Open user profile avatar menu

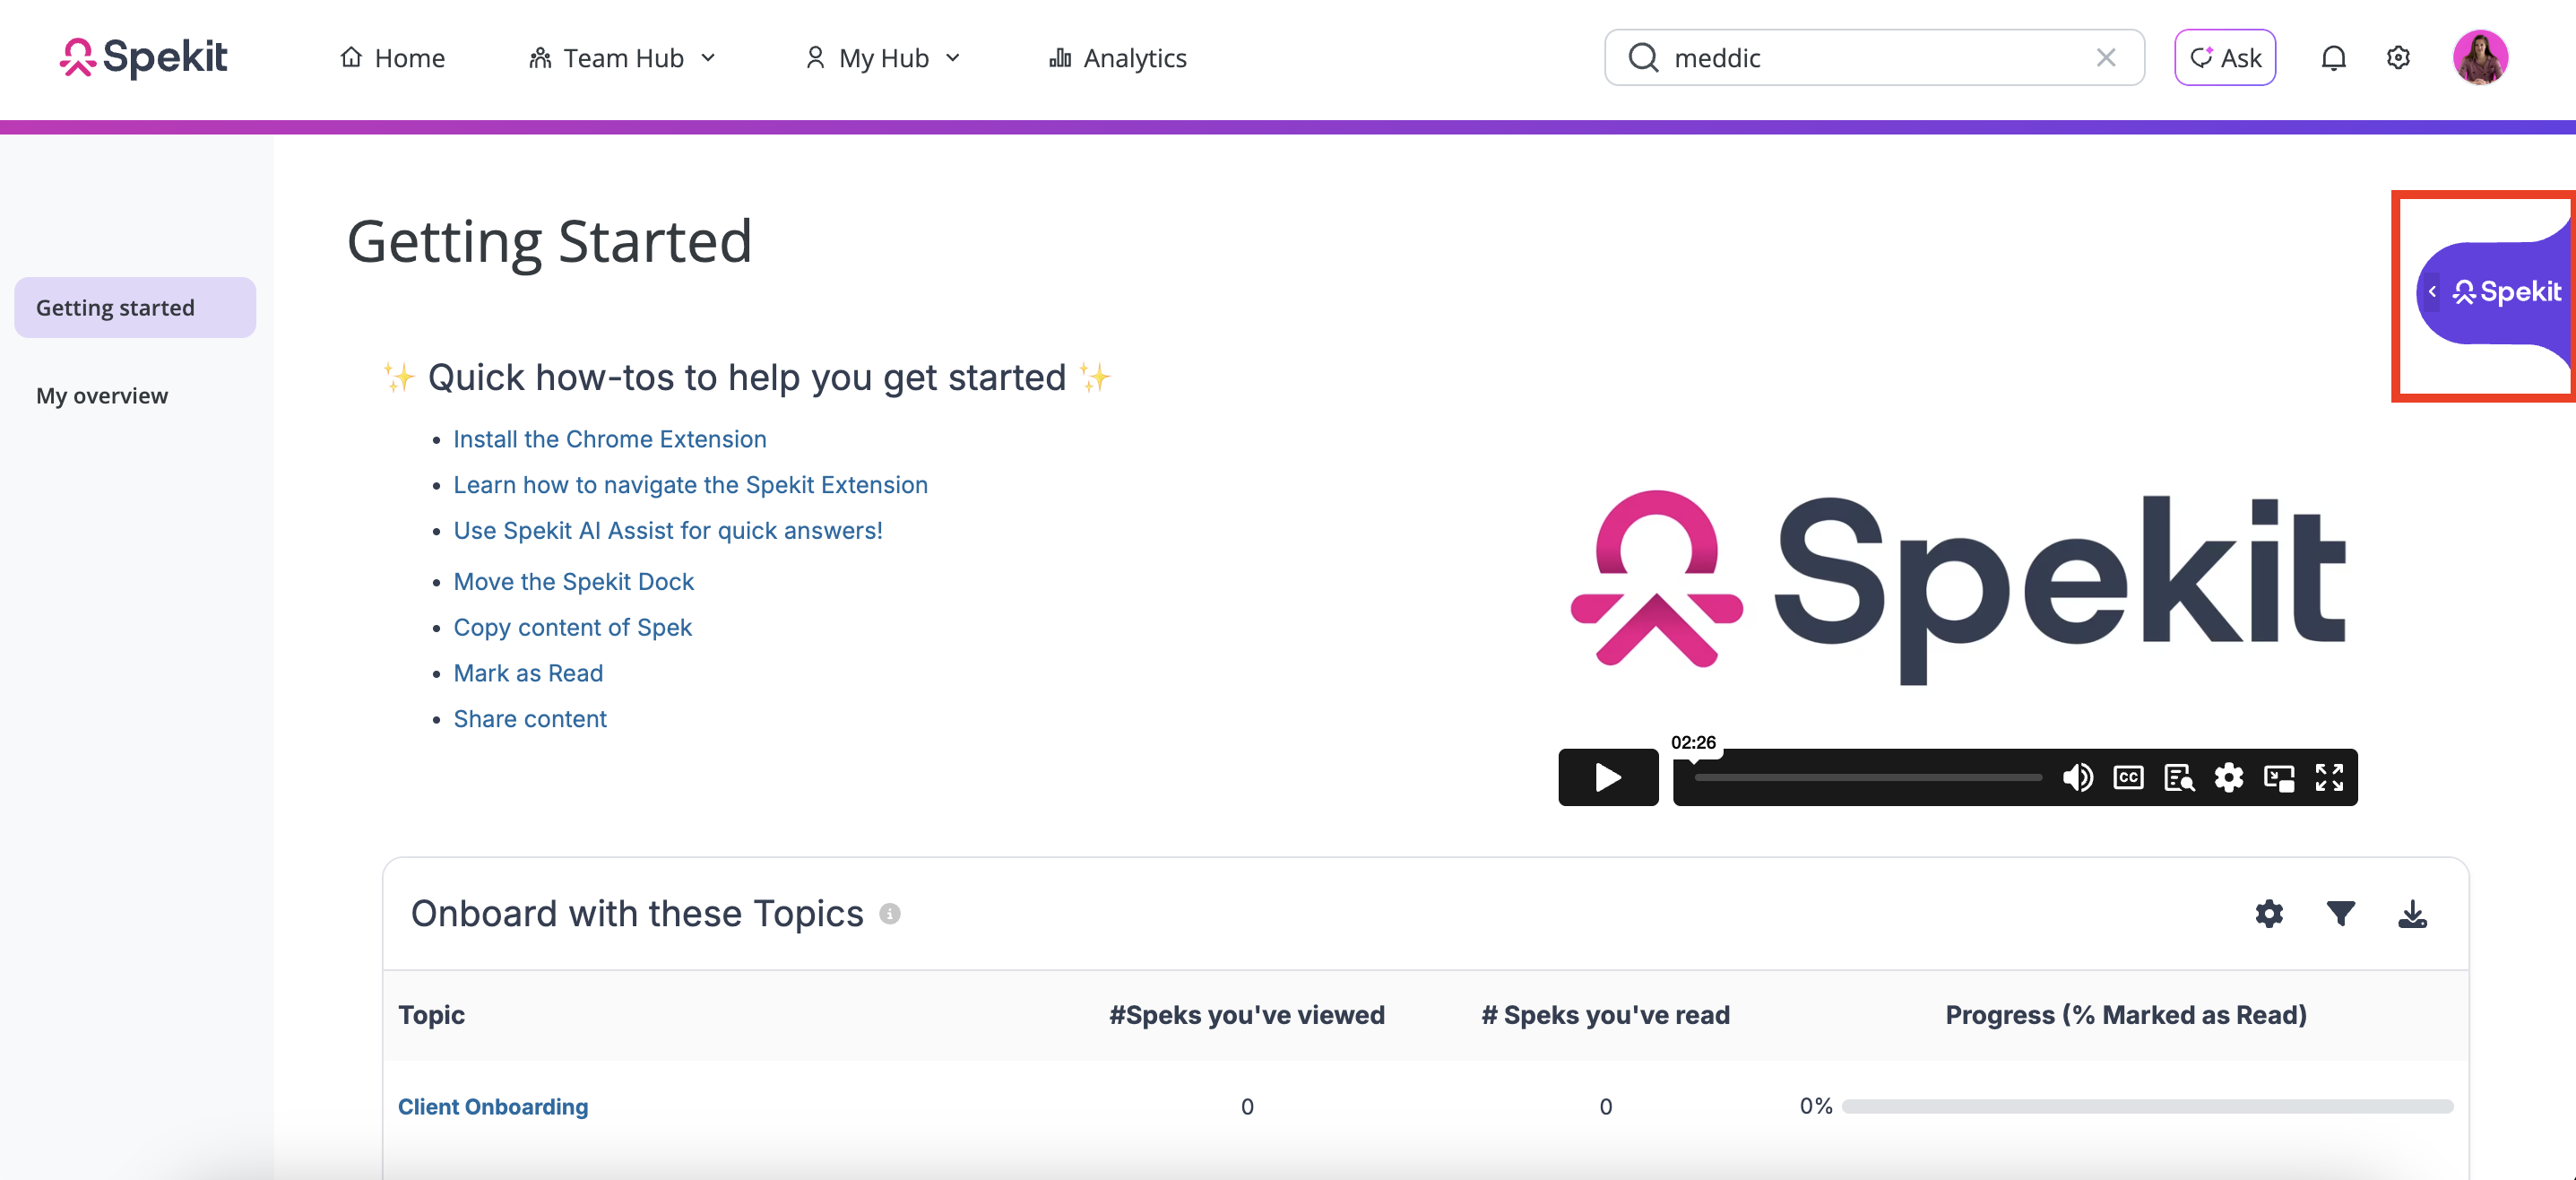2480,57
